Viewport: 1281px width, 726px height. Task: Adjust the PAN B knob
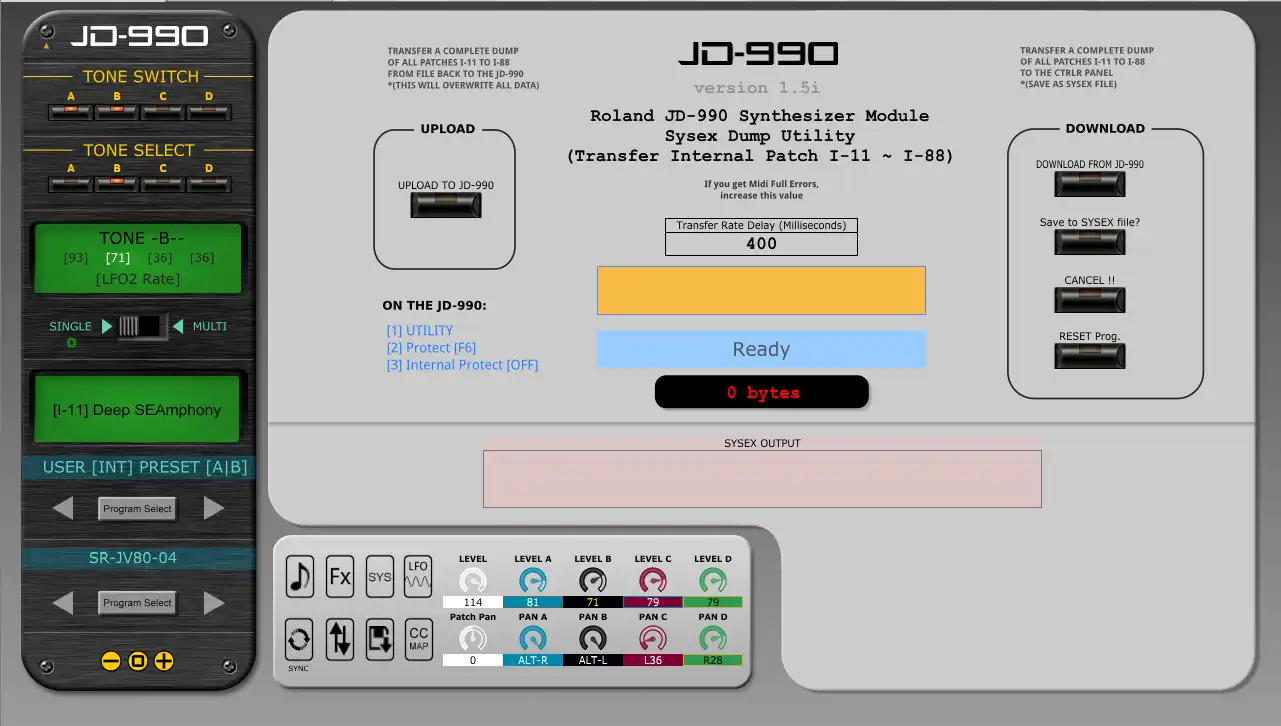pos(593,638)
